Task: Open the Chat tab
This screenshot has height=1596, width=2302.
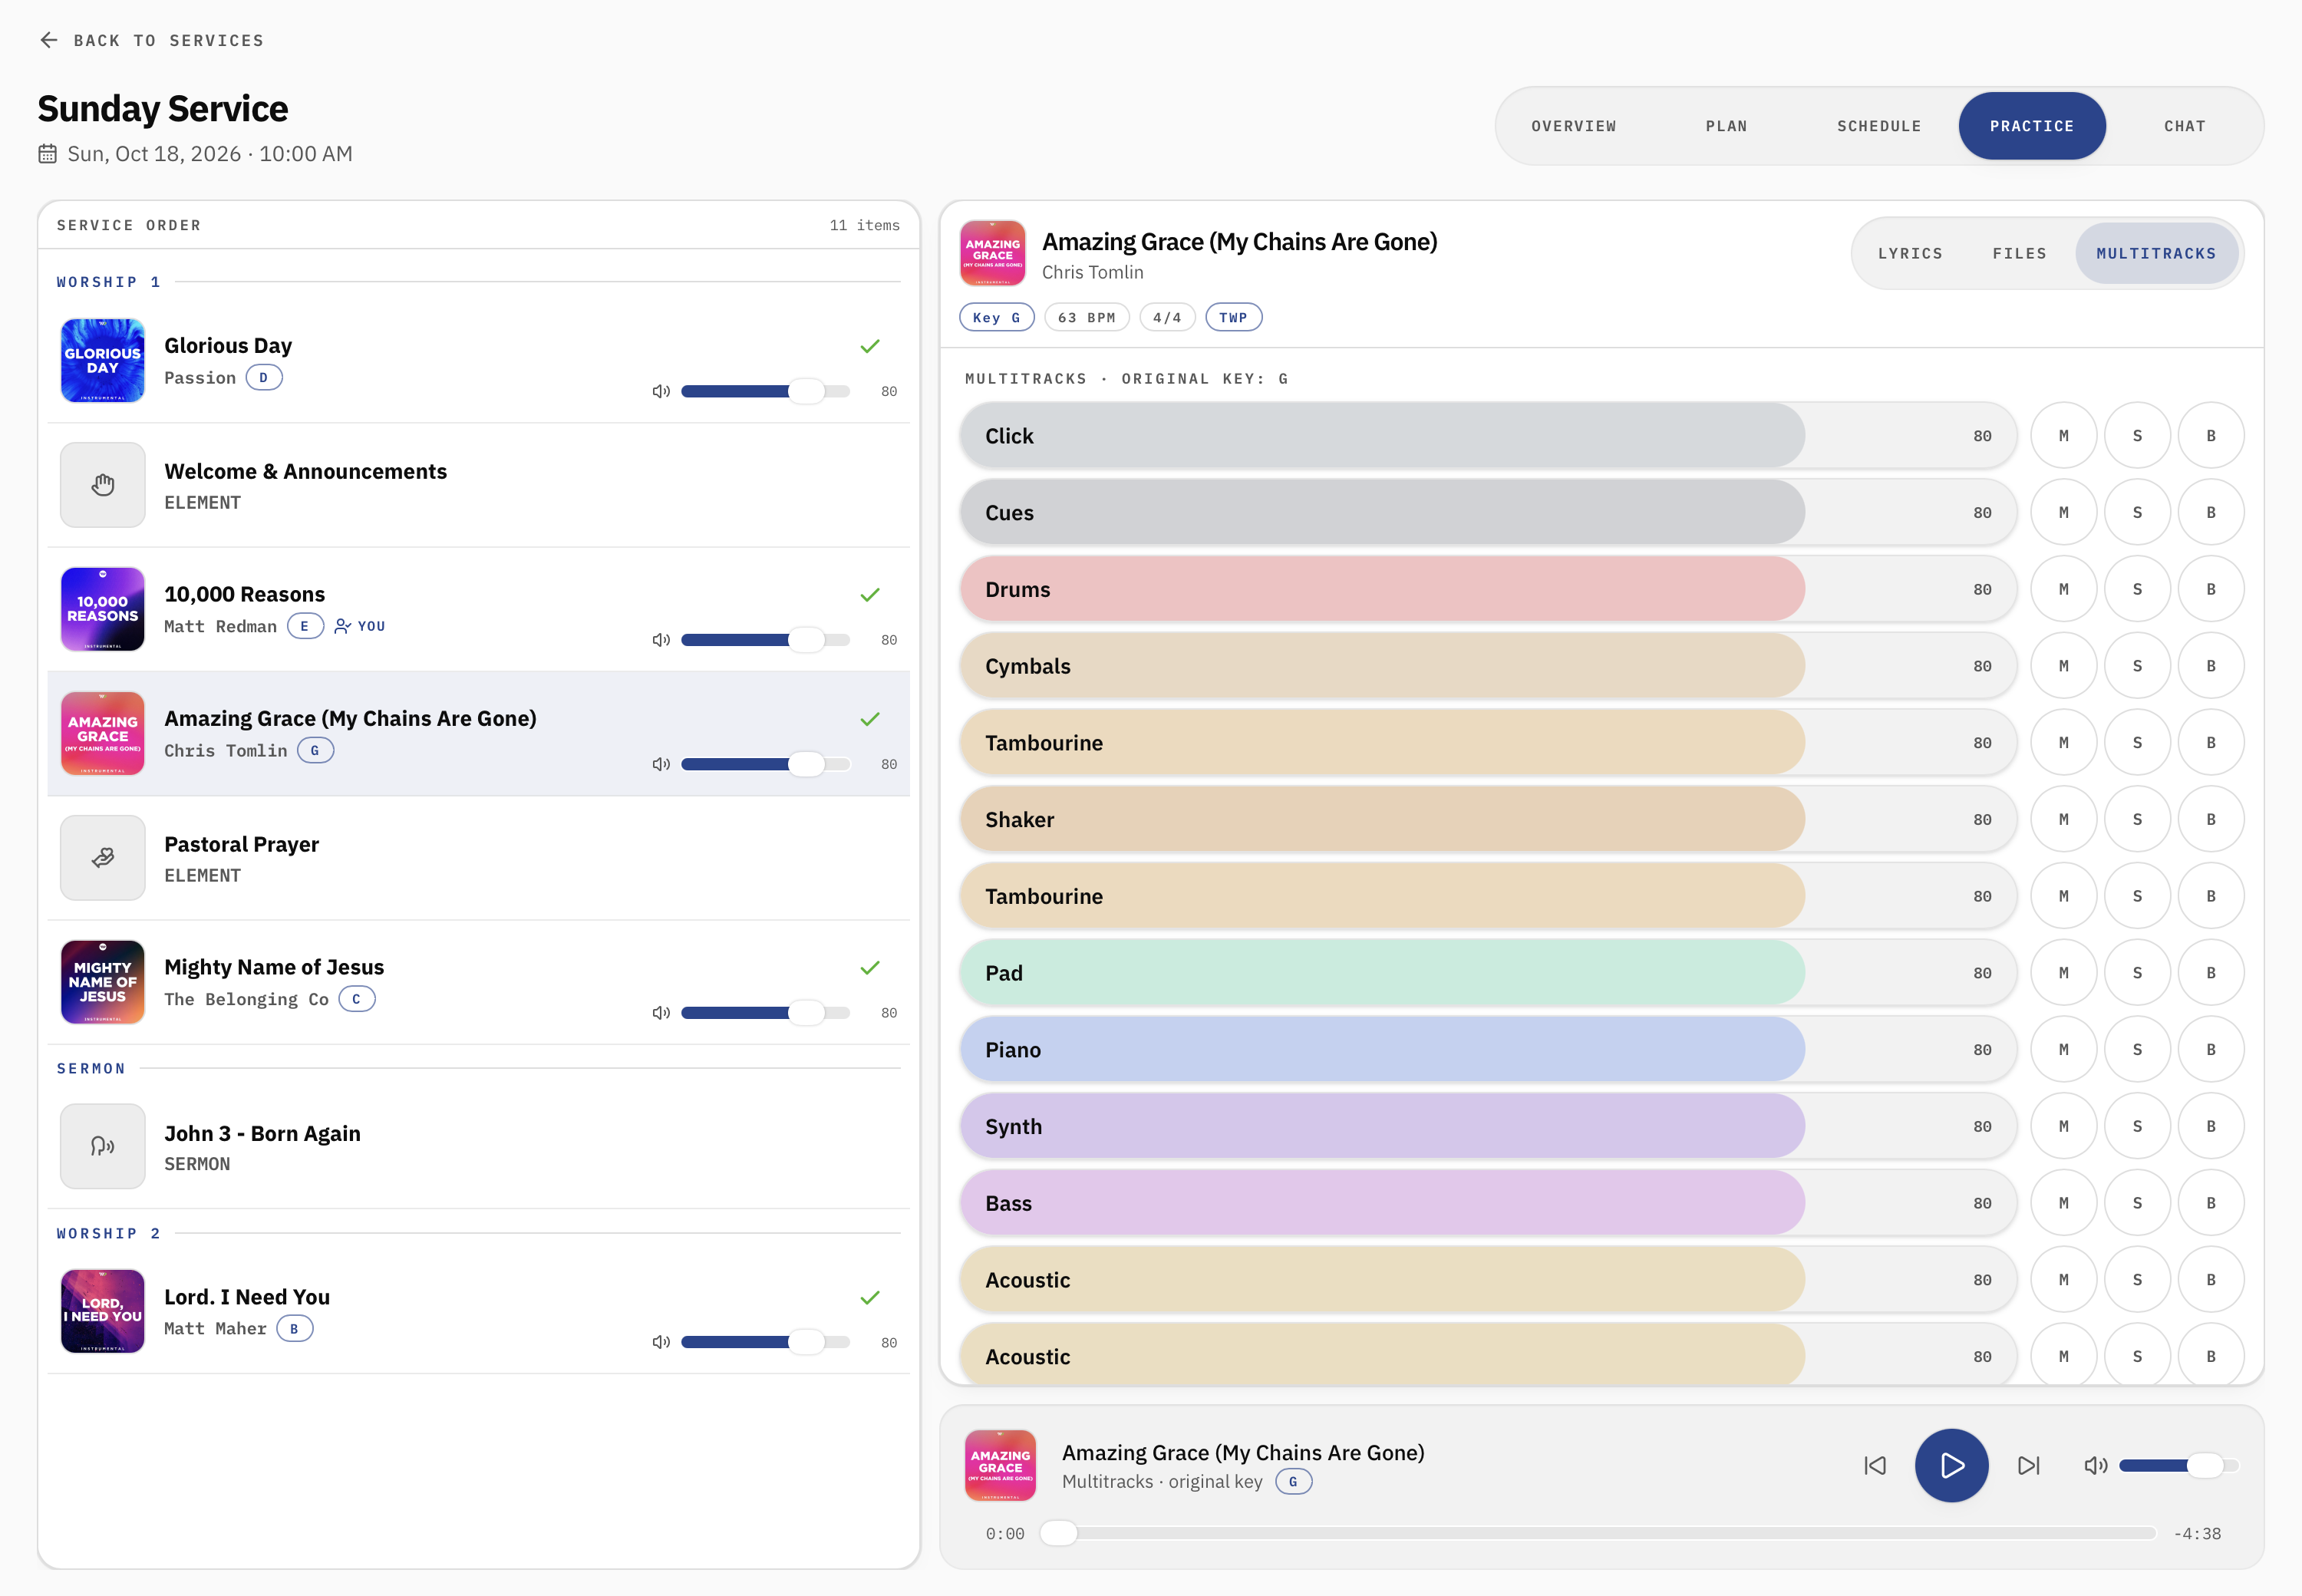Action: [x=2184, y=126]
